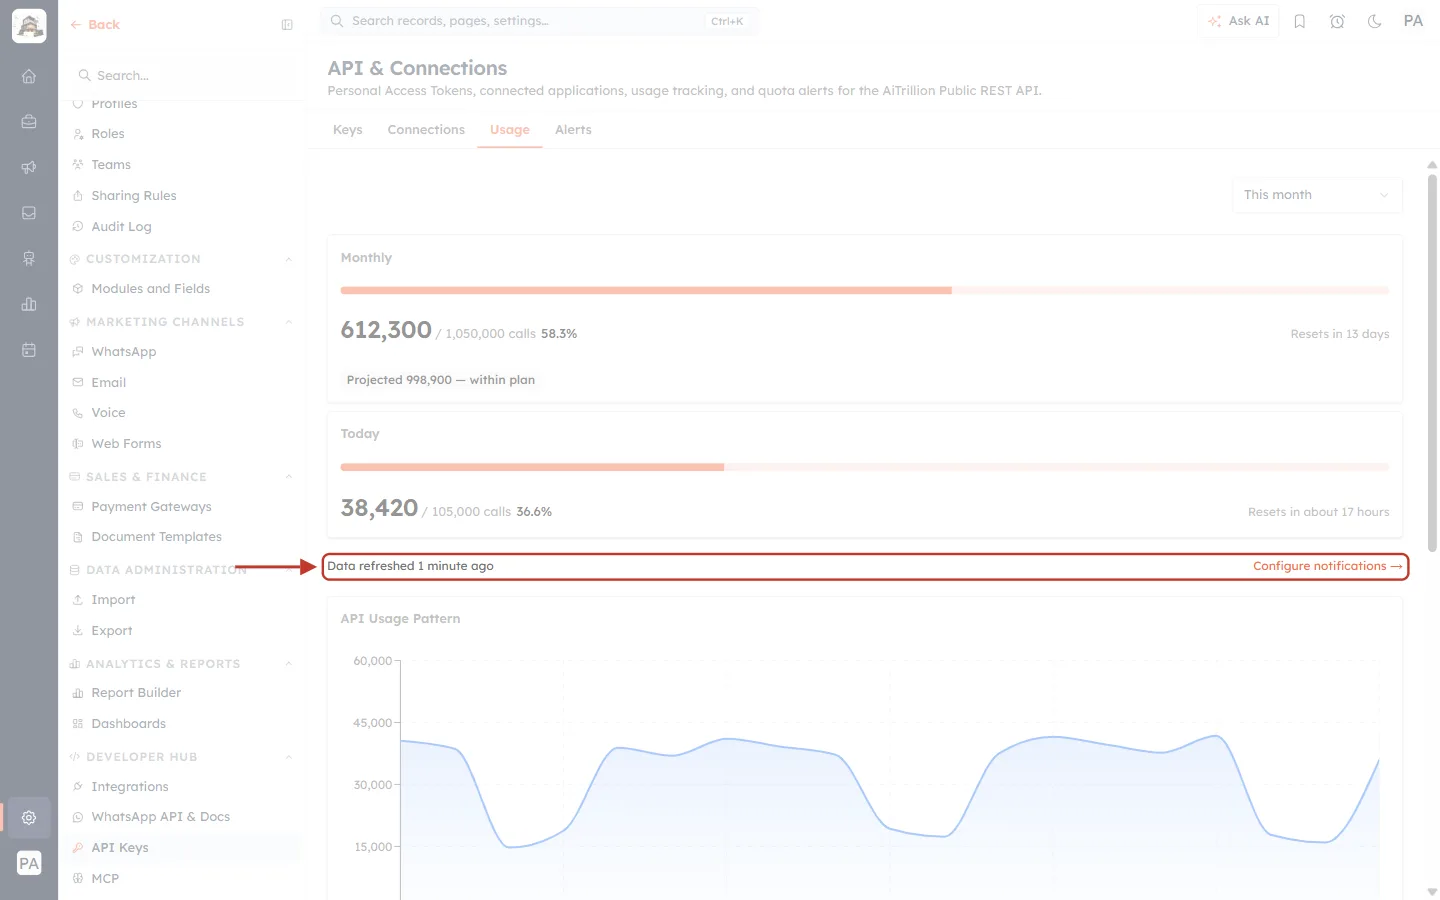Click the Configure notifications link
Viewport: 1440px width, 900px height.
pyautogui.click(x=1328, y=566)
